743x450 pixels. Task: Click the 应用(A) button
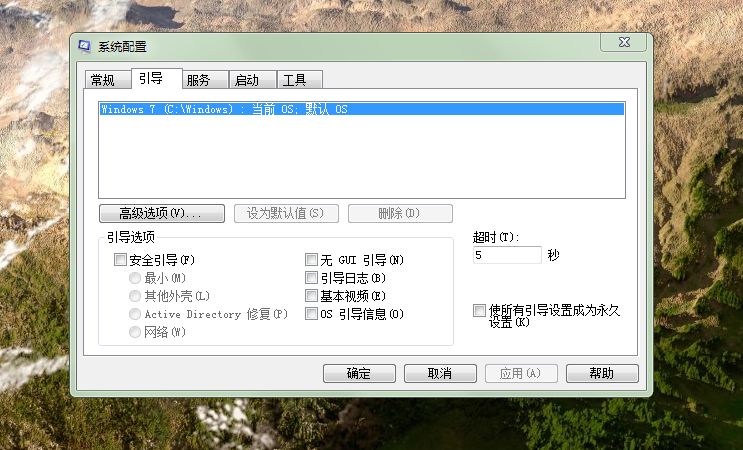pyautogui.click(x=521, y=374)
